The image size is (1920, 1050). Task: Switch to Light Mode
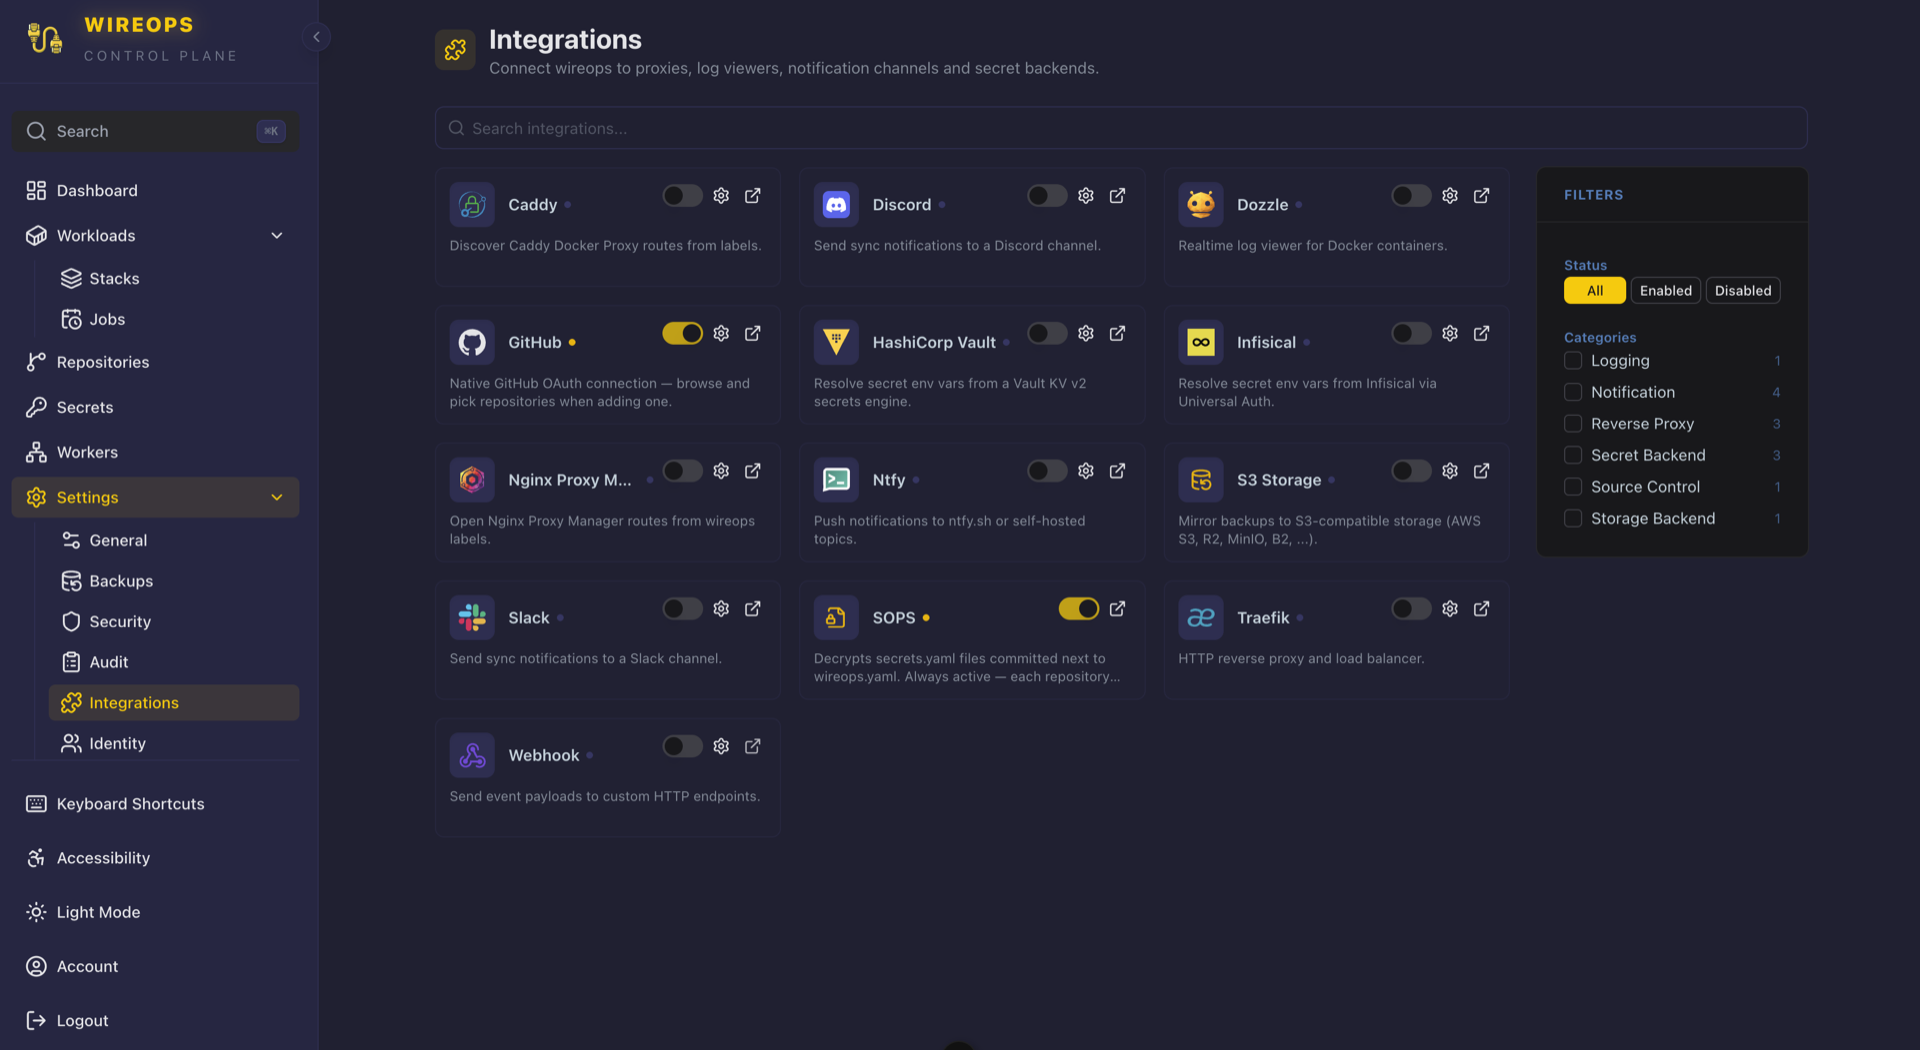[x=155, y=913]
